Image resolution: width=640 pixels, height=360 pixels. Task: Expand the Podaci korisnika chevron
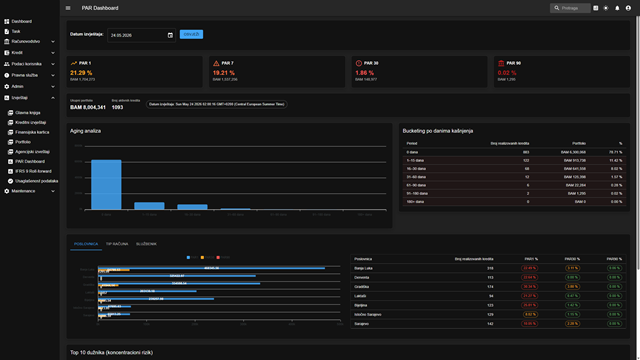coord(53,64)
